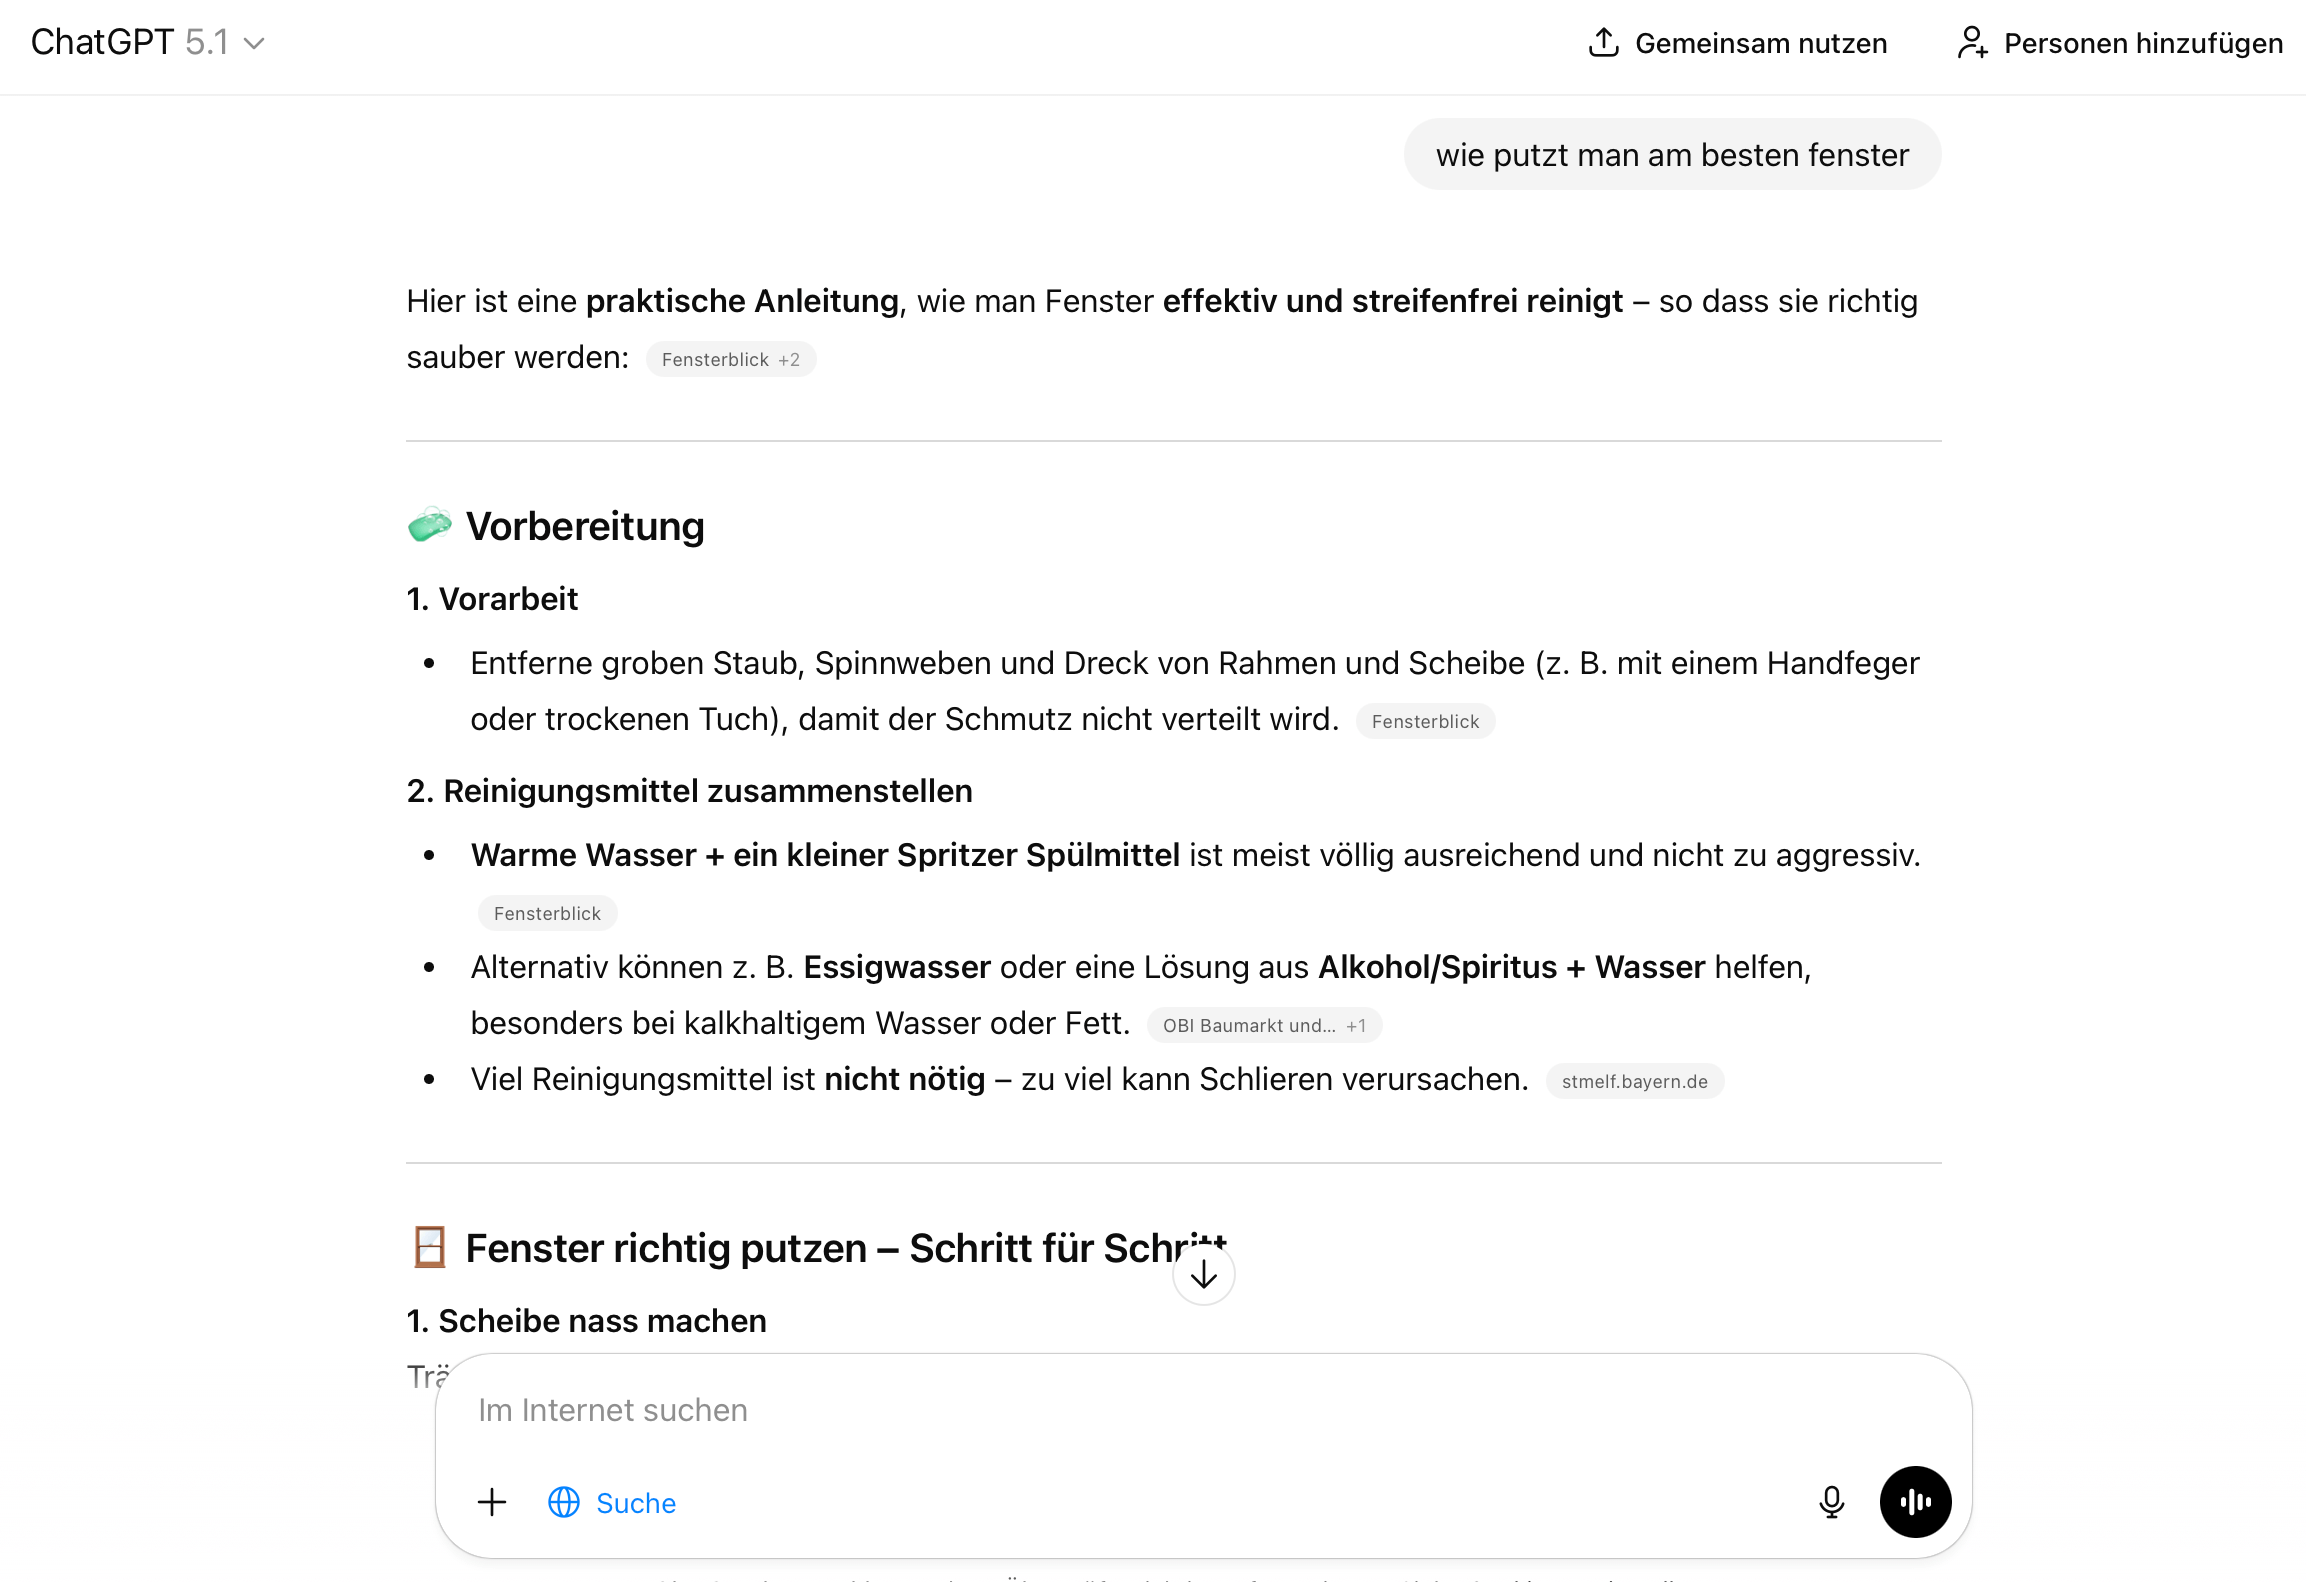This screenshot has width=2306, height=1582.
Task: Click the share upload icon beside Gemeinsam nutzen
Action: (1604, 42)
